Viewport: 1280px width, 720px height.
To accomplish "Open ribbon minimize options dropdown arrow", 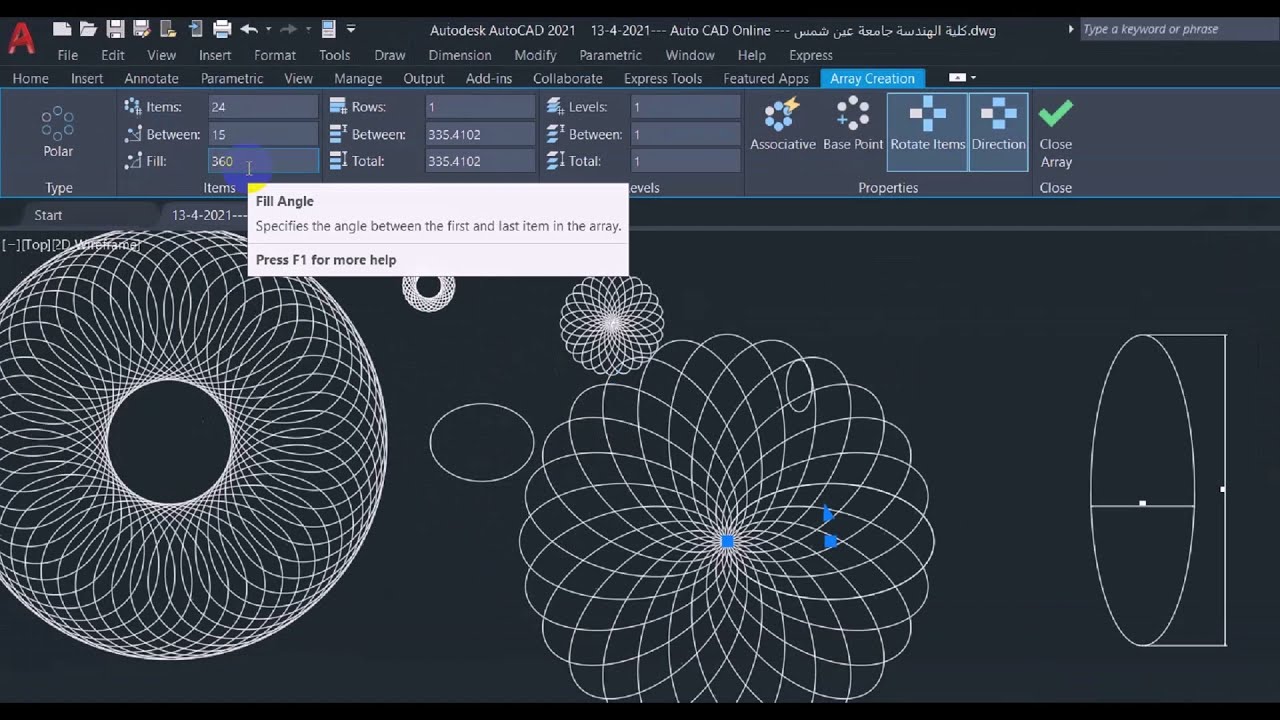I will click(x=973, y=78).
